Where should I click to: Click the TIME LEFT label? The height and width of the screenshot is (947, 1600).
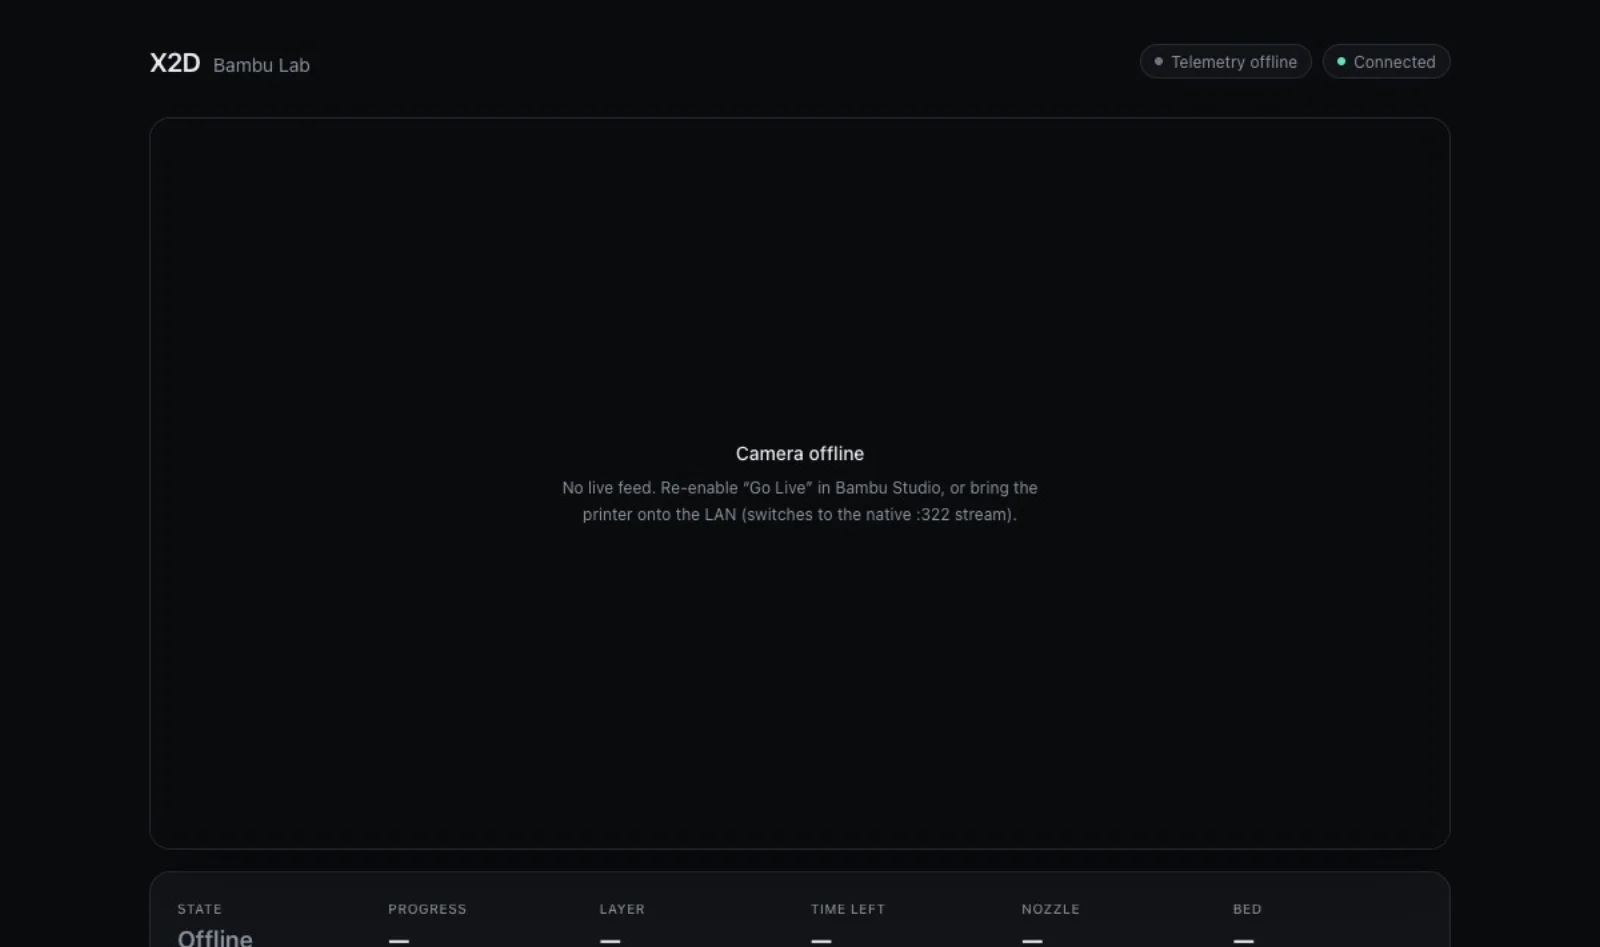pos(848,909)
